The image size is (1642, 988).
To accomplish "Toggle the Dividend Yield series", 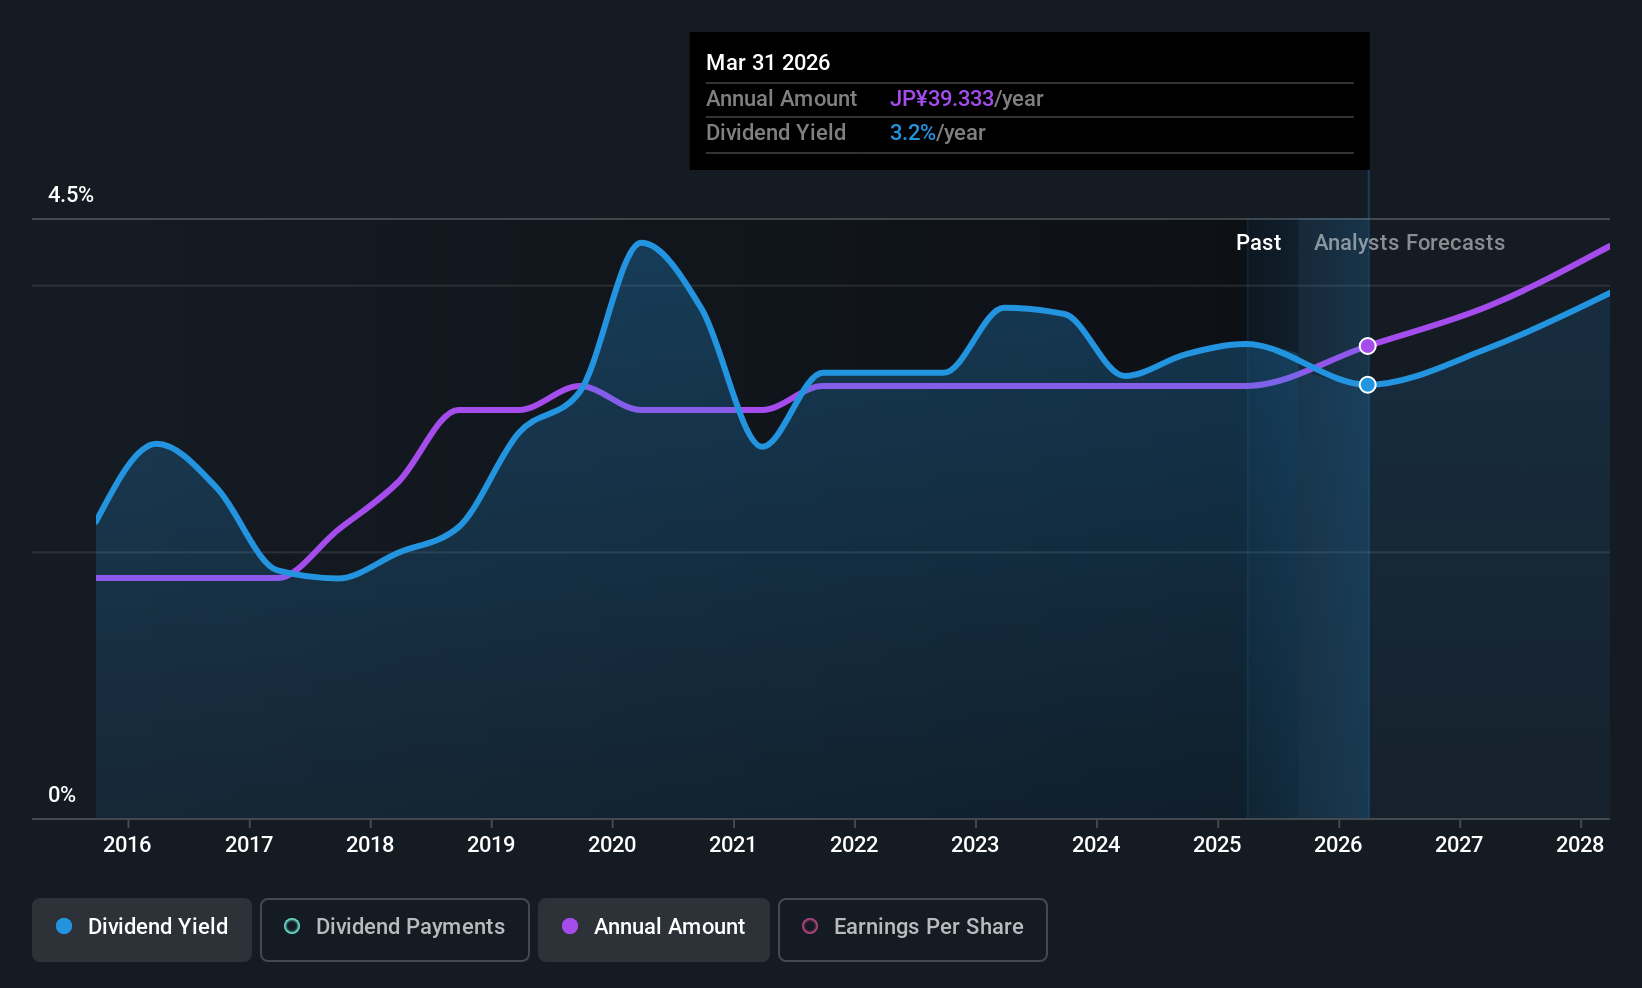I will 142,930.
